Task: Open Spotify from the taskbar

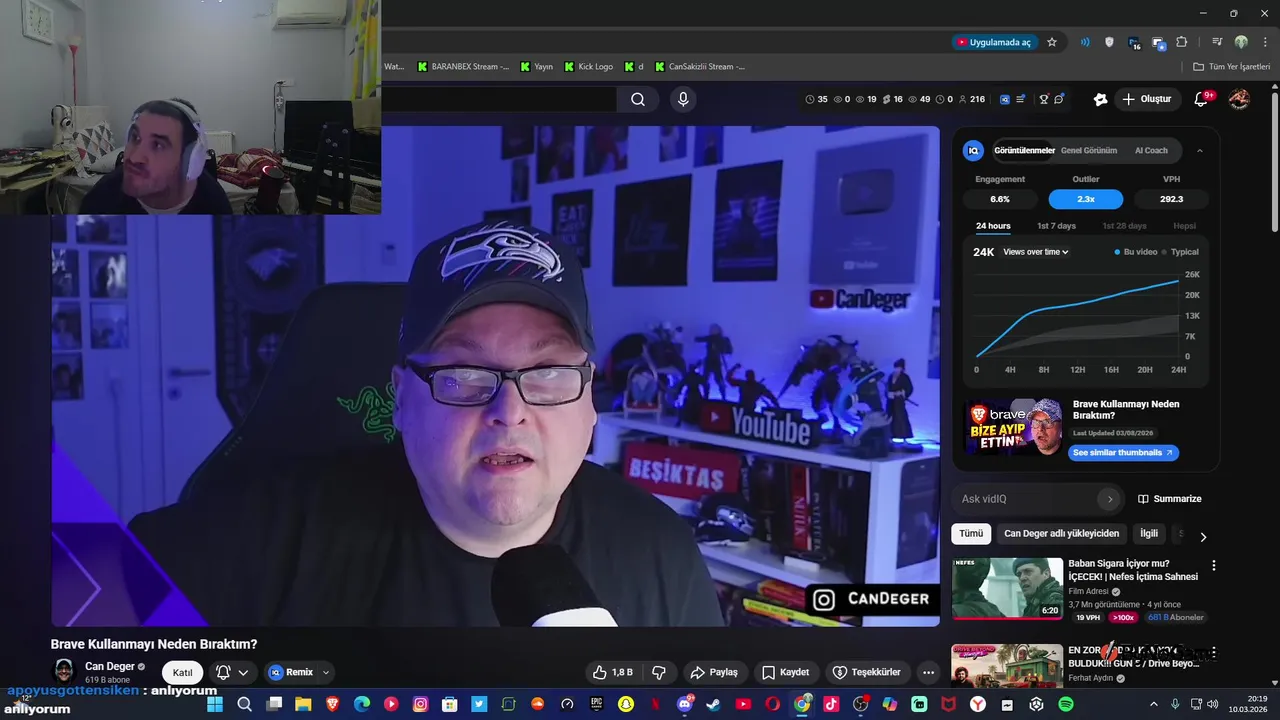Action: (1066, 704)
